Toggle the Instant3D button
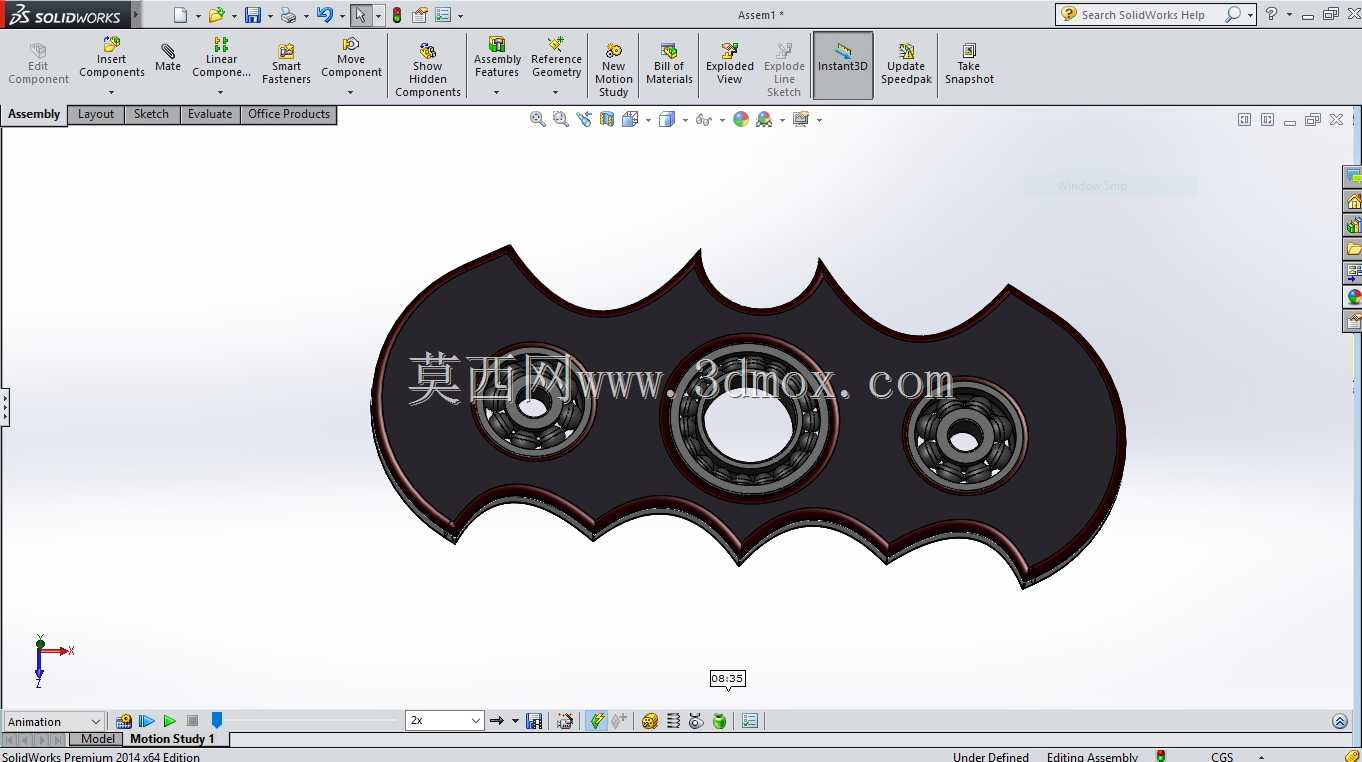This screenshot has width=1362, height=762. (x=843, y=65)
